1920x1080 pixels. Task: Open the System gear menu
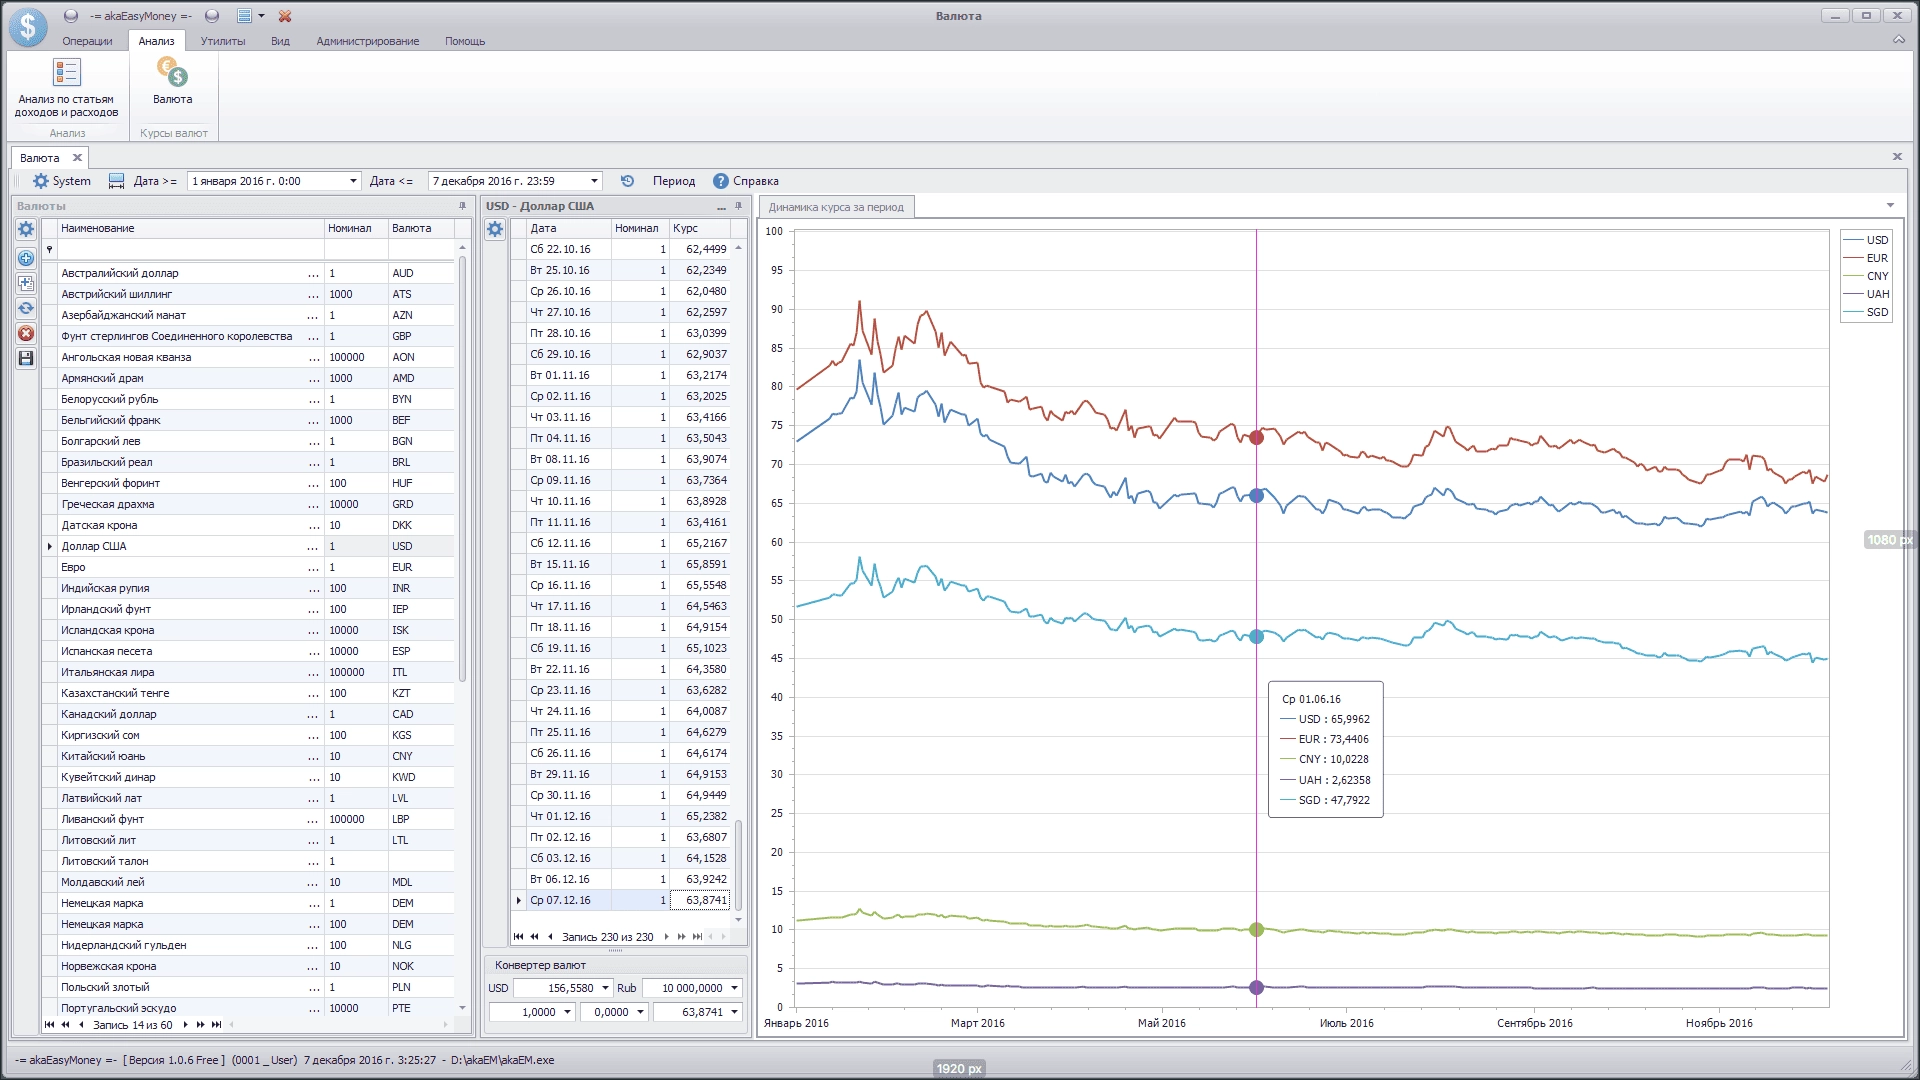(x=61, y=181)
